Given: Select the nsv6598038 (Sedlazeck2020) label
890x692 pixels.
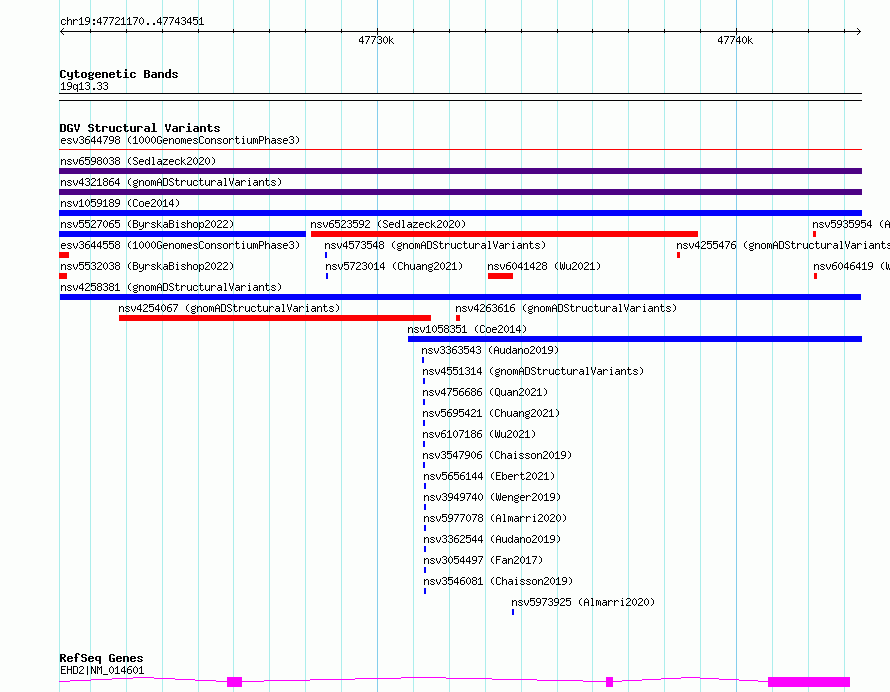Looking at the screenshot, I should coord(138,161).
